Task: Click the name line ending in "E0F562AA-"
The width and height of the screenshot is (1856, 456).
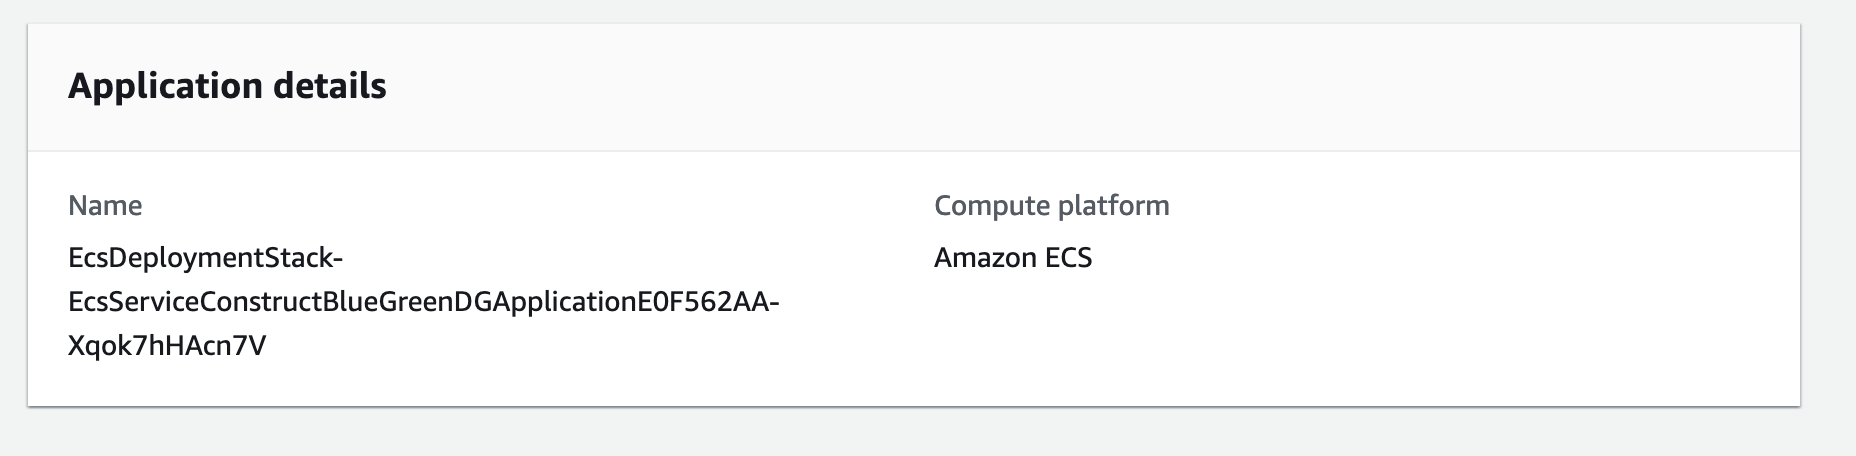Action: 423,302
